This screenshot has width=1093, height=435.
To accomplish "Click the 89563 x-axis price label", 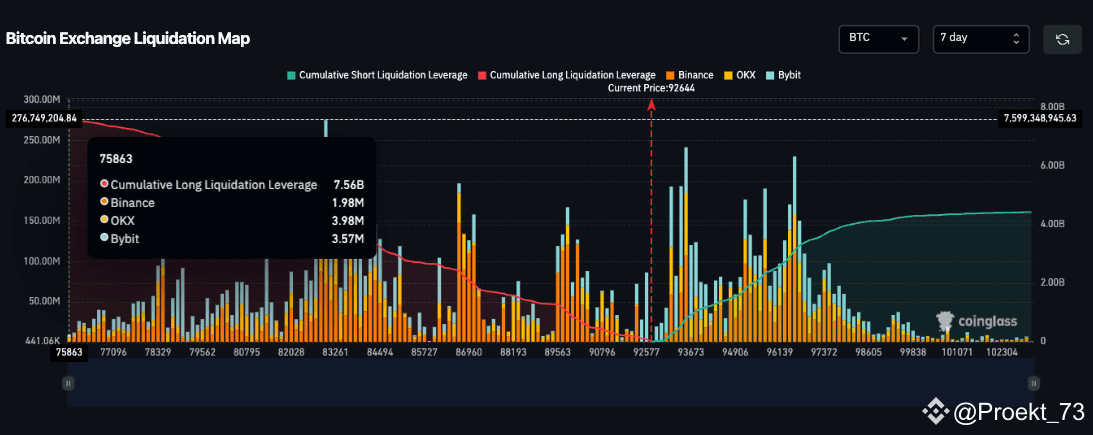I will click(558, 353).
